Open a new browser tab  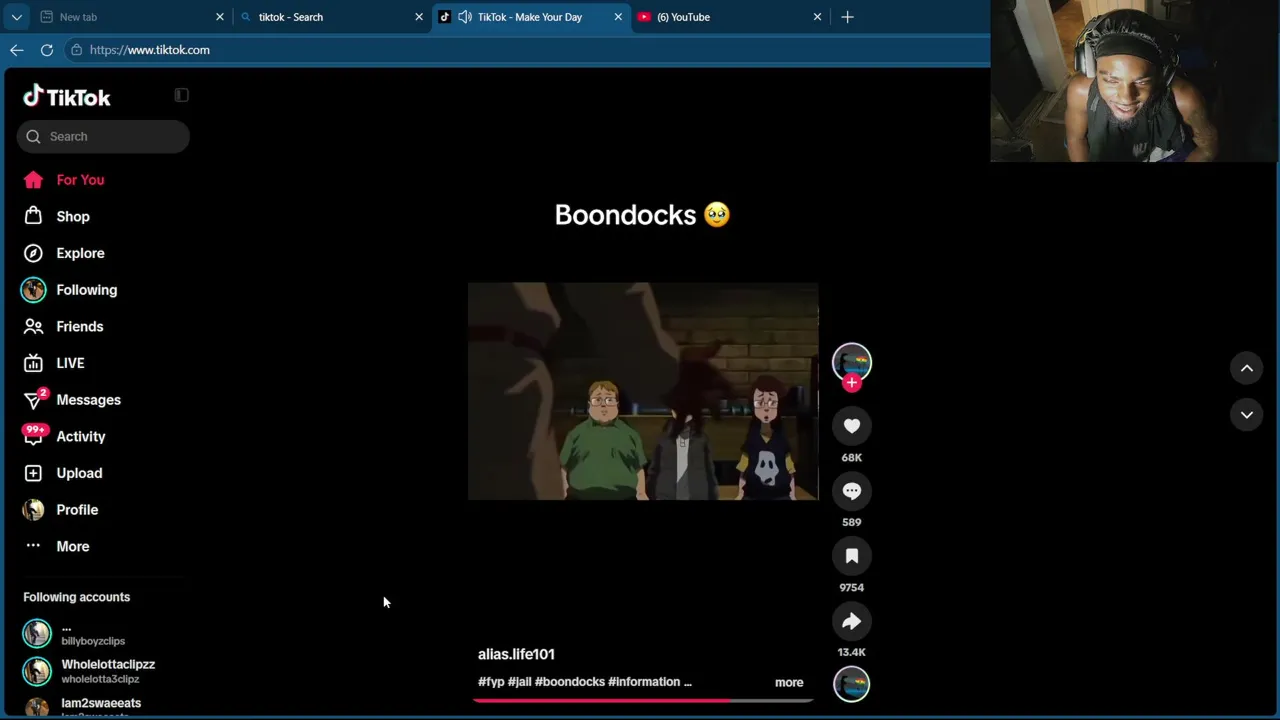pyautogui.click(x=847, y=17)
